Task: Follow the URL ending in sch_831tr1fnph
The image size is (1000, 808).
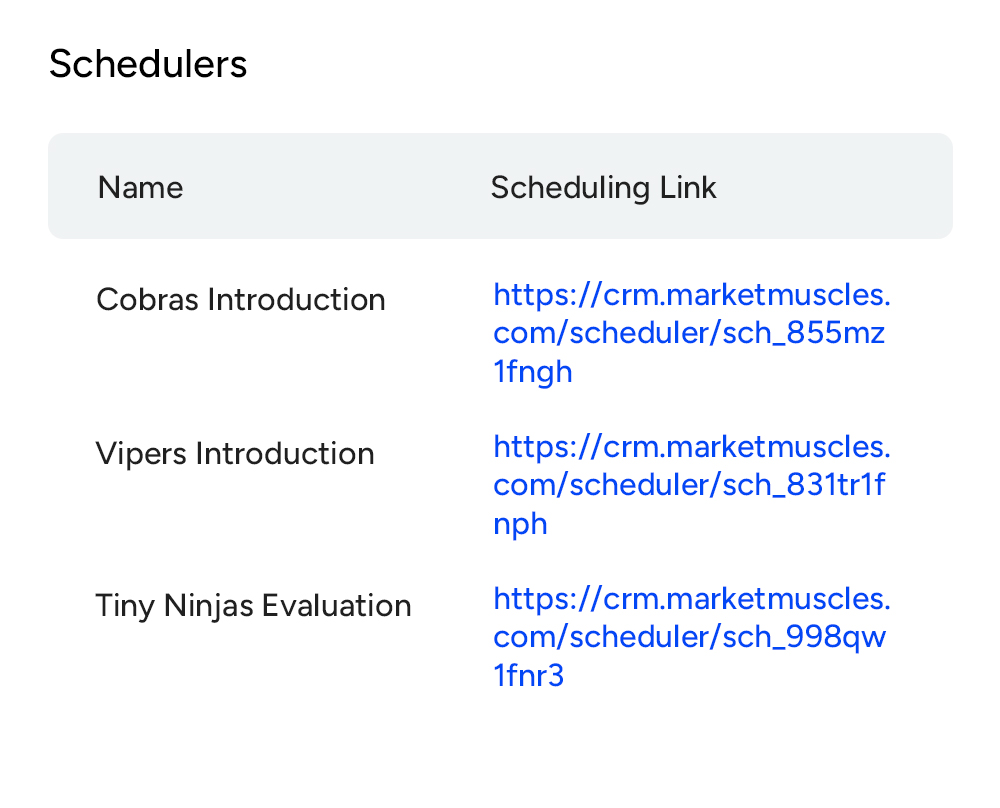Action: point(689,486)
